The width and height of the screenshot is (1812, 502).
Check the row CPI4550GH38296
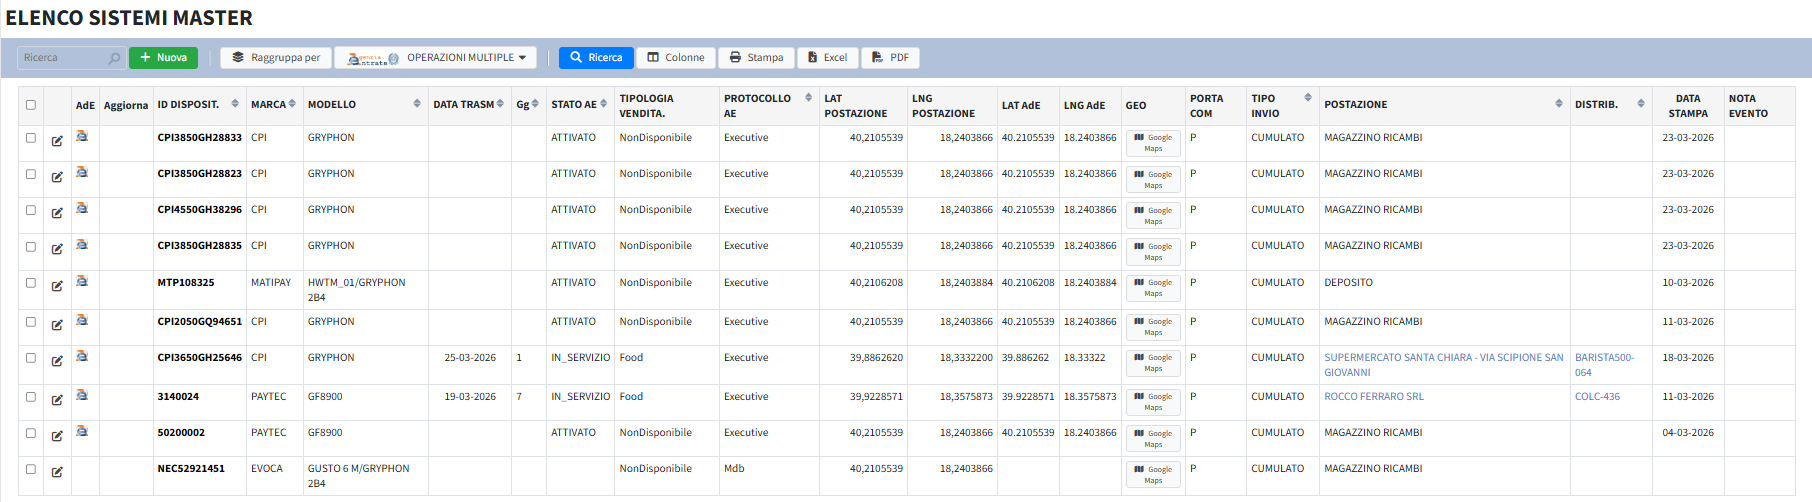31,210
